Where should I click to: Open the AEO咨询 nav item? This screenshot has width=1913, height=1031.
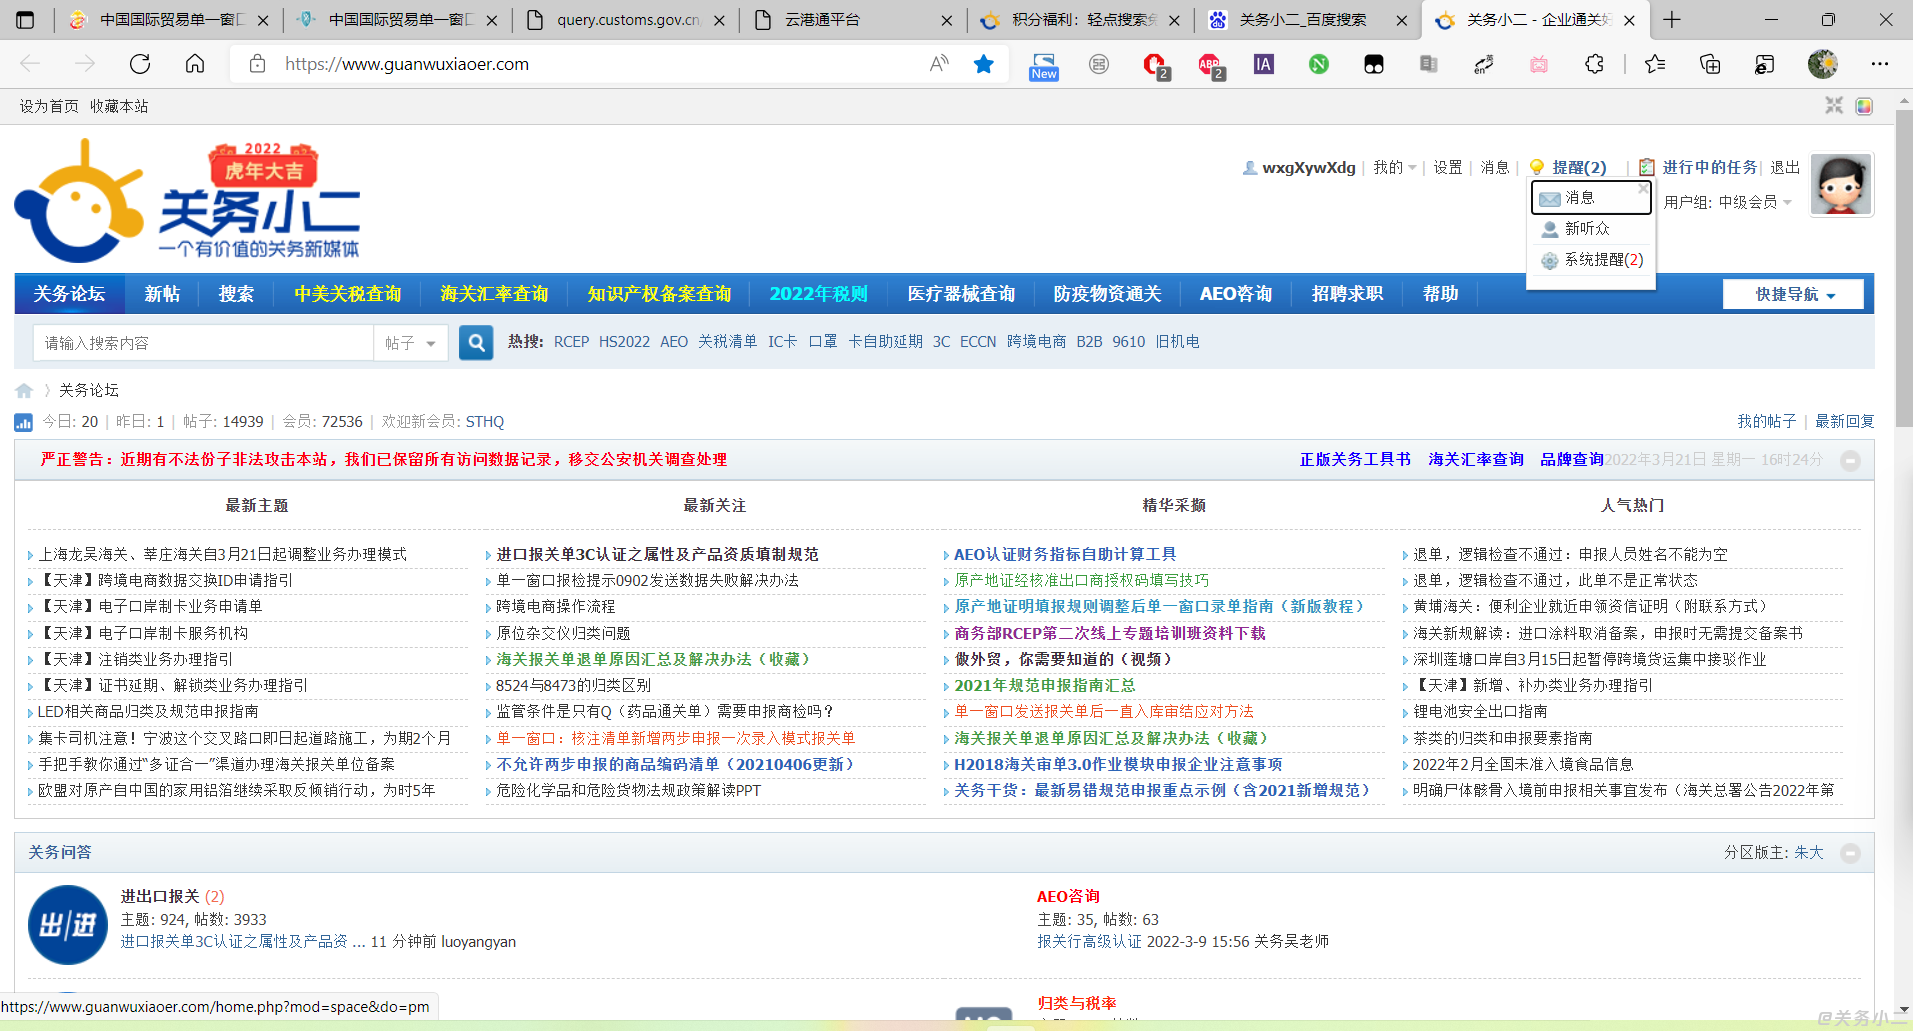[1236, 294]
